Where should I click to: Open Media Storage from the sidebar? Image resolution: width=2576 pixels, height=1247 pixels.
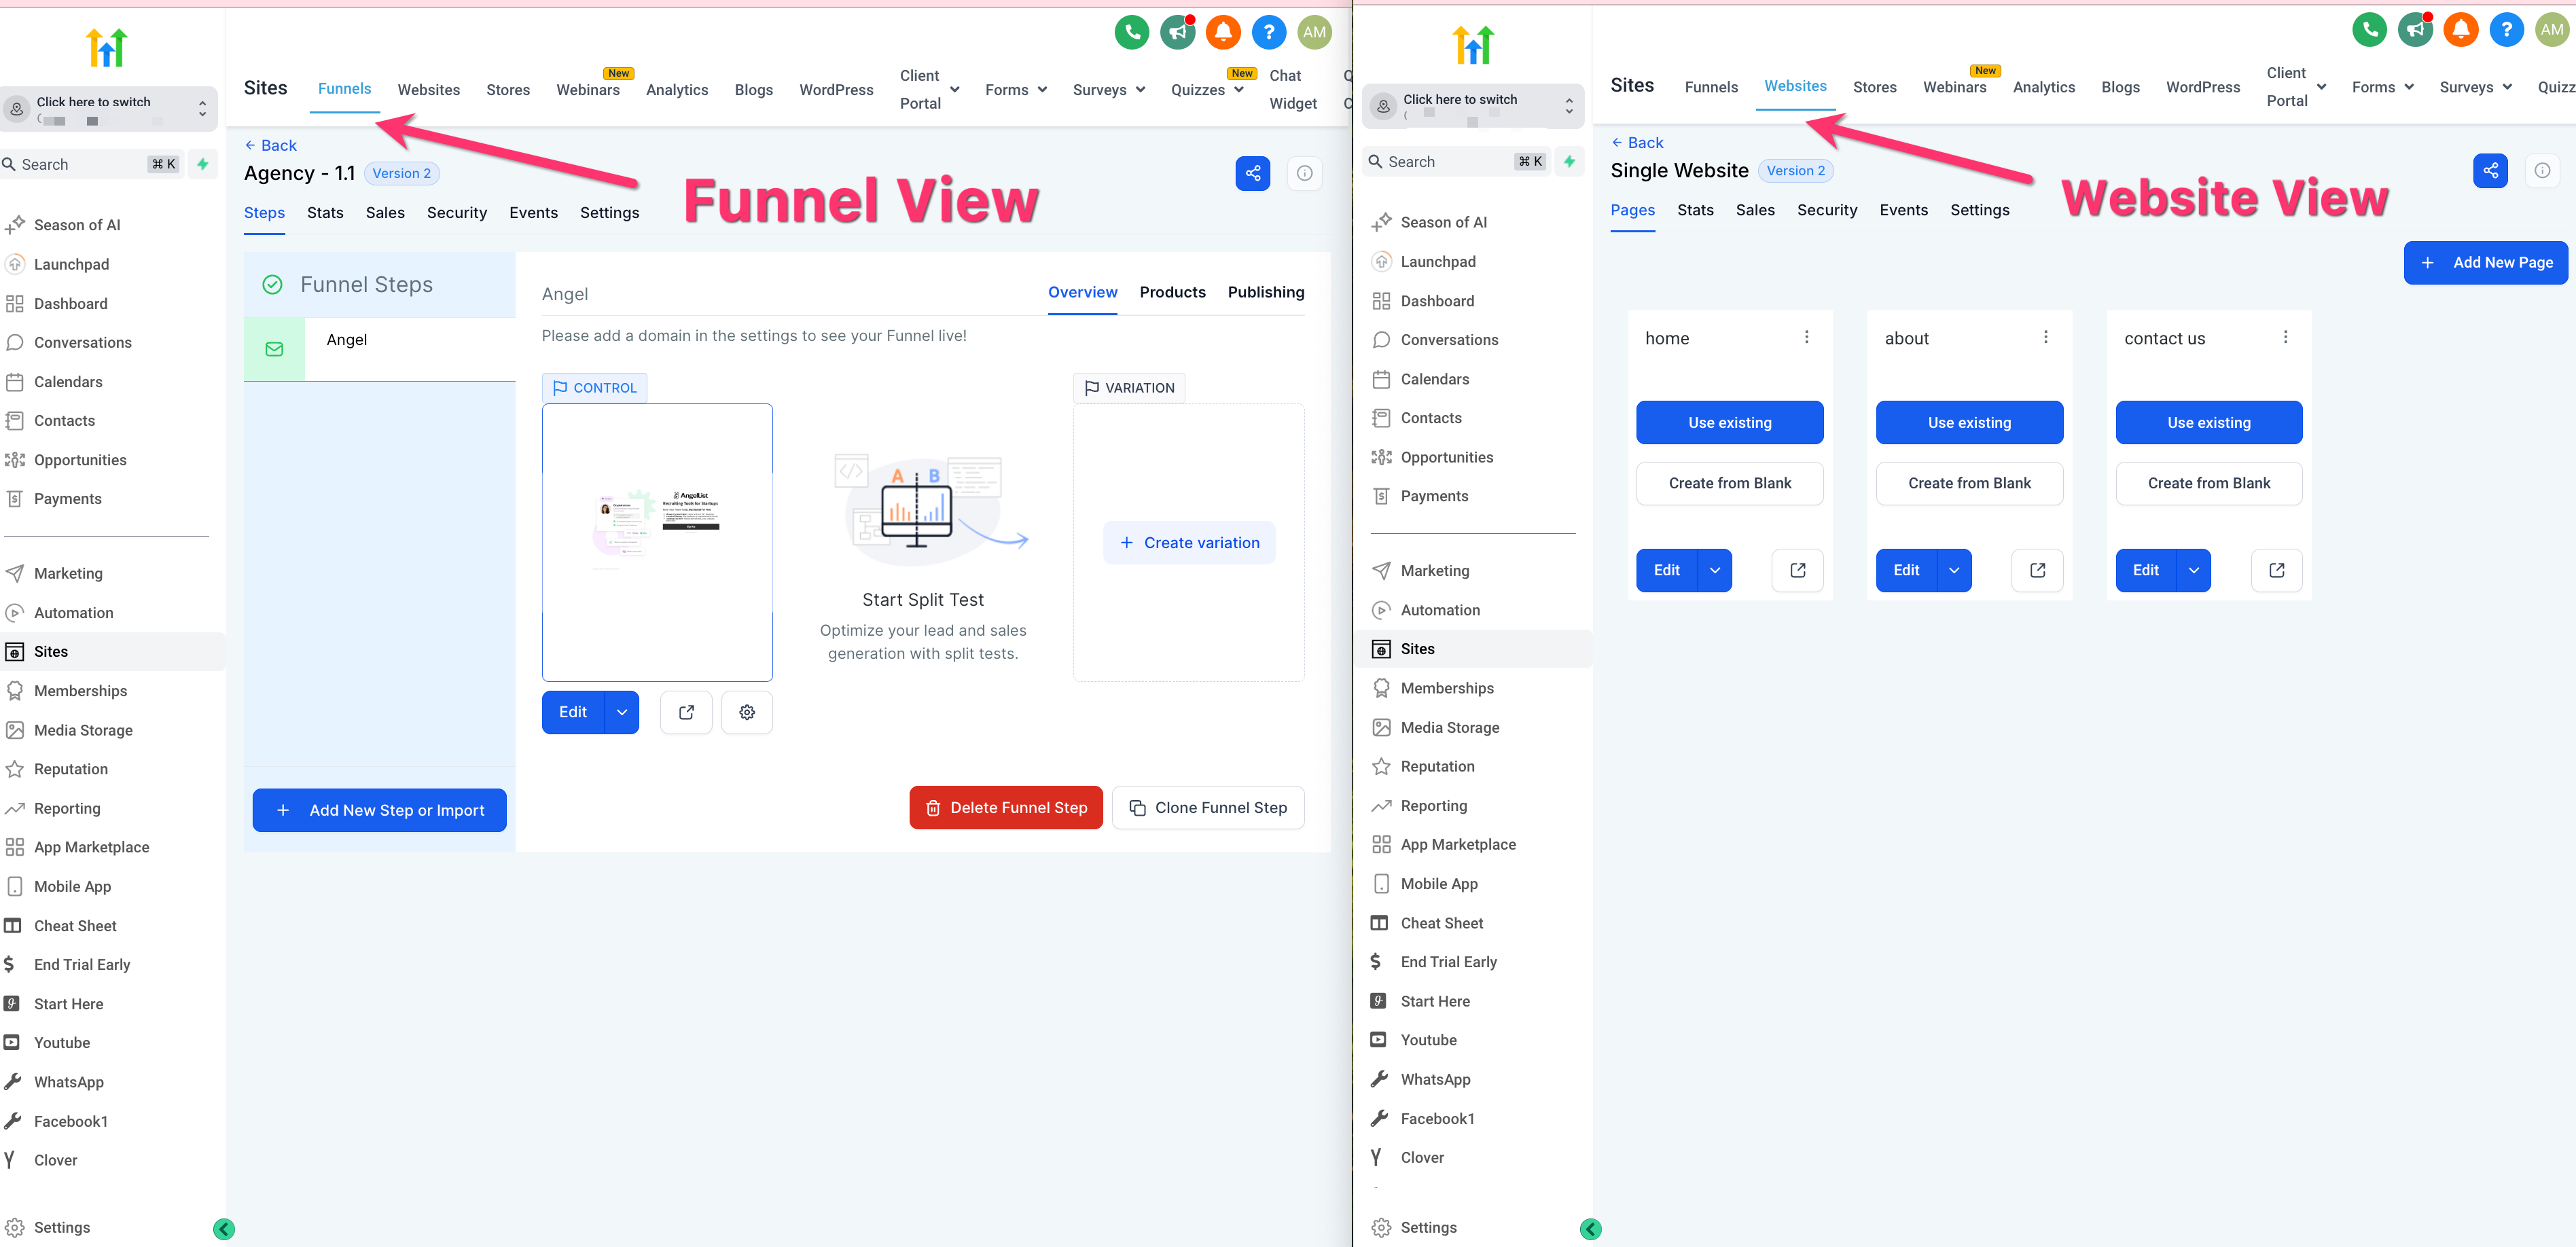(83, 730)
